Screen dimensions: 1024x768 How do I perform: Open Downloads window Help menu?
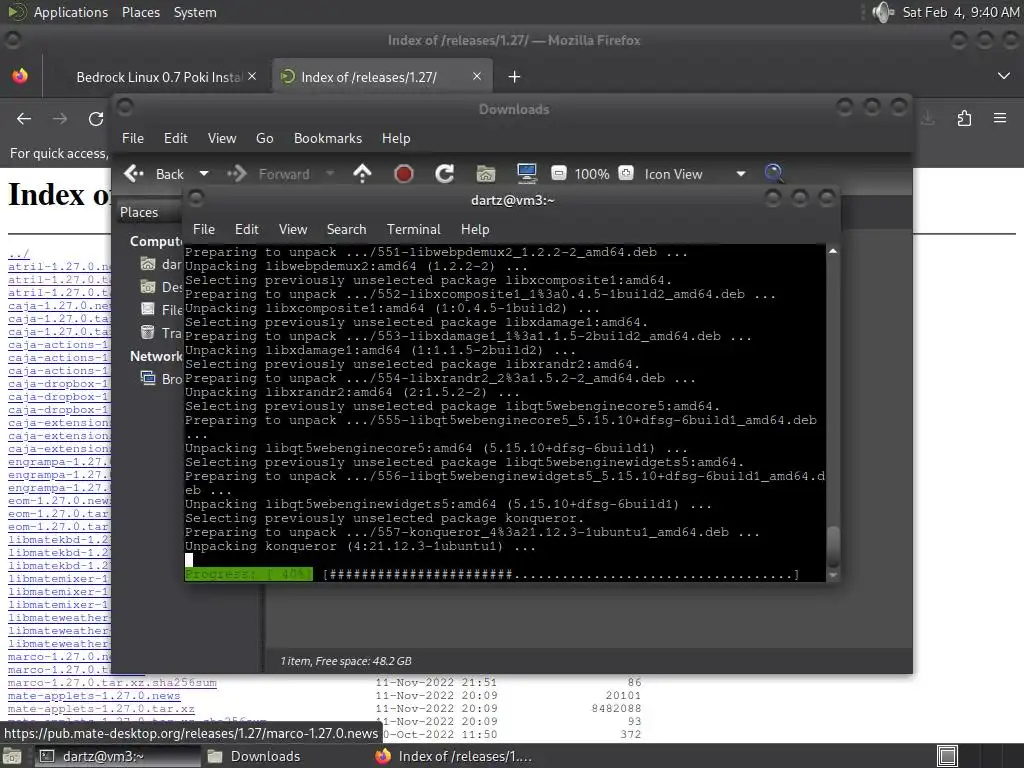pyautogui.click(x=396, y=138)
